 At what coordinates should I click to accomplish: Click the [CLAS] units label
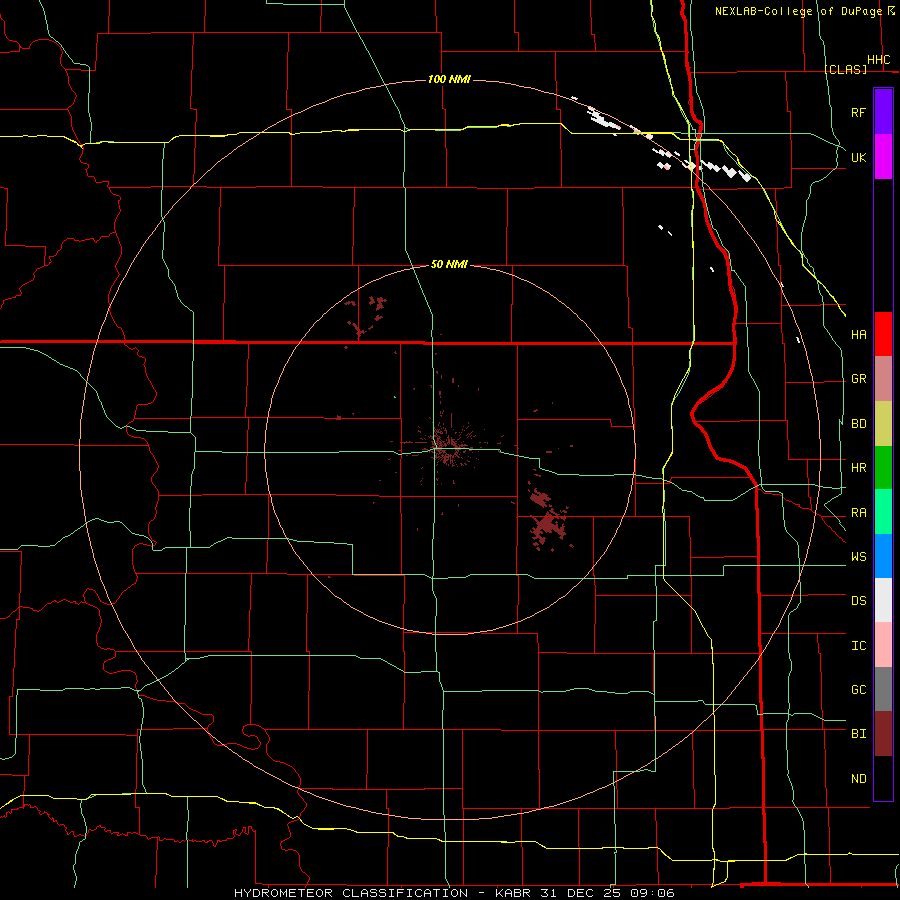[845, 69]
